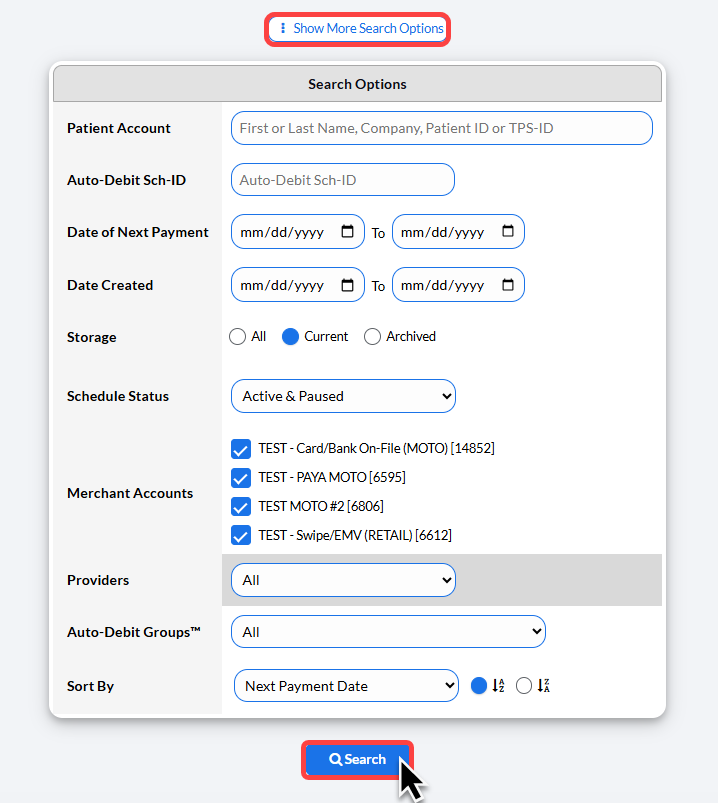Viewport: 718px width, 803px height.
Task: Select descending Z-A sort order radio
Action: click(523, 686)
